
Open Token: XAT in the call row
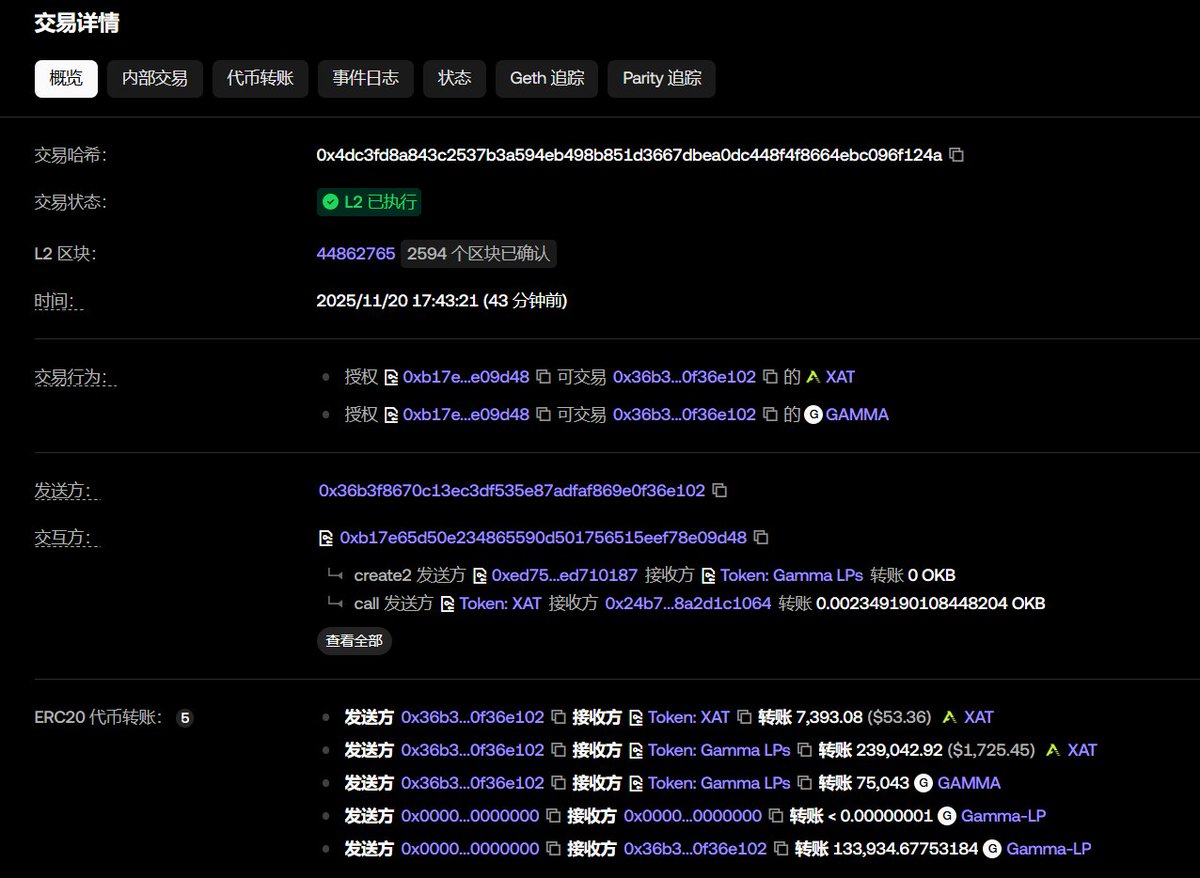[500, 603]
